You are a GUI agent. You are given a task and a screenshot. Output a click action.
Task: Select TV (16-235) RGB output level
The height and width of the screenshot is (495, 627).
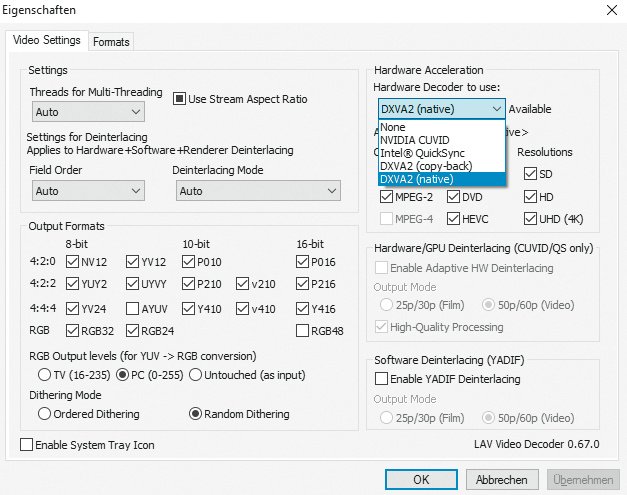(44, 375)
